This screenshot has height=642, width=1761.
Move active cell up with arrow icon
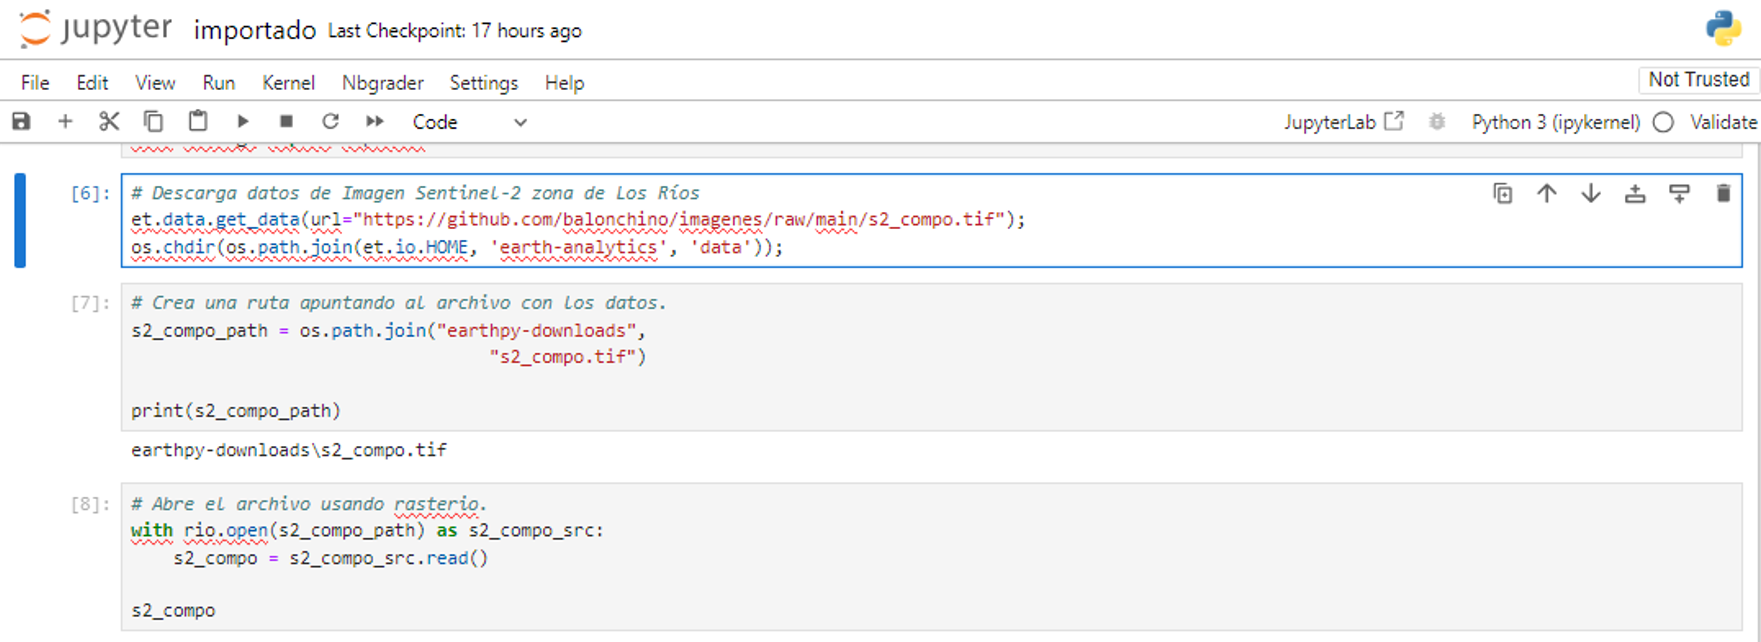tap(1547, 194)
